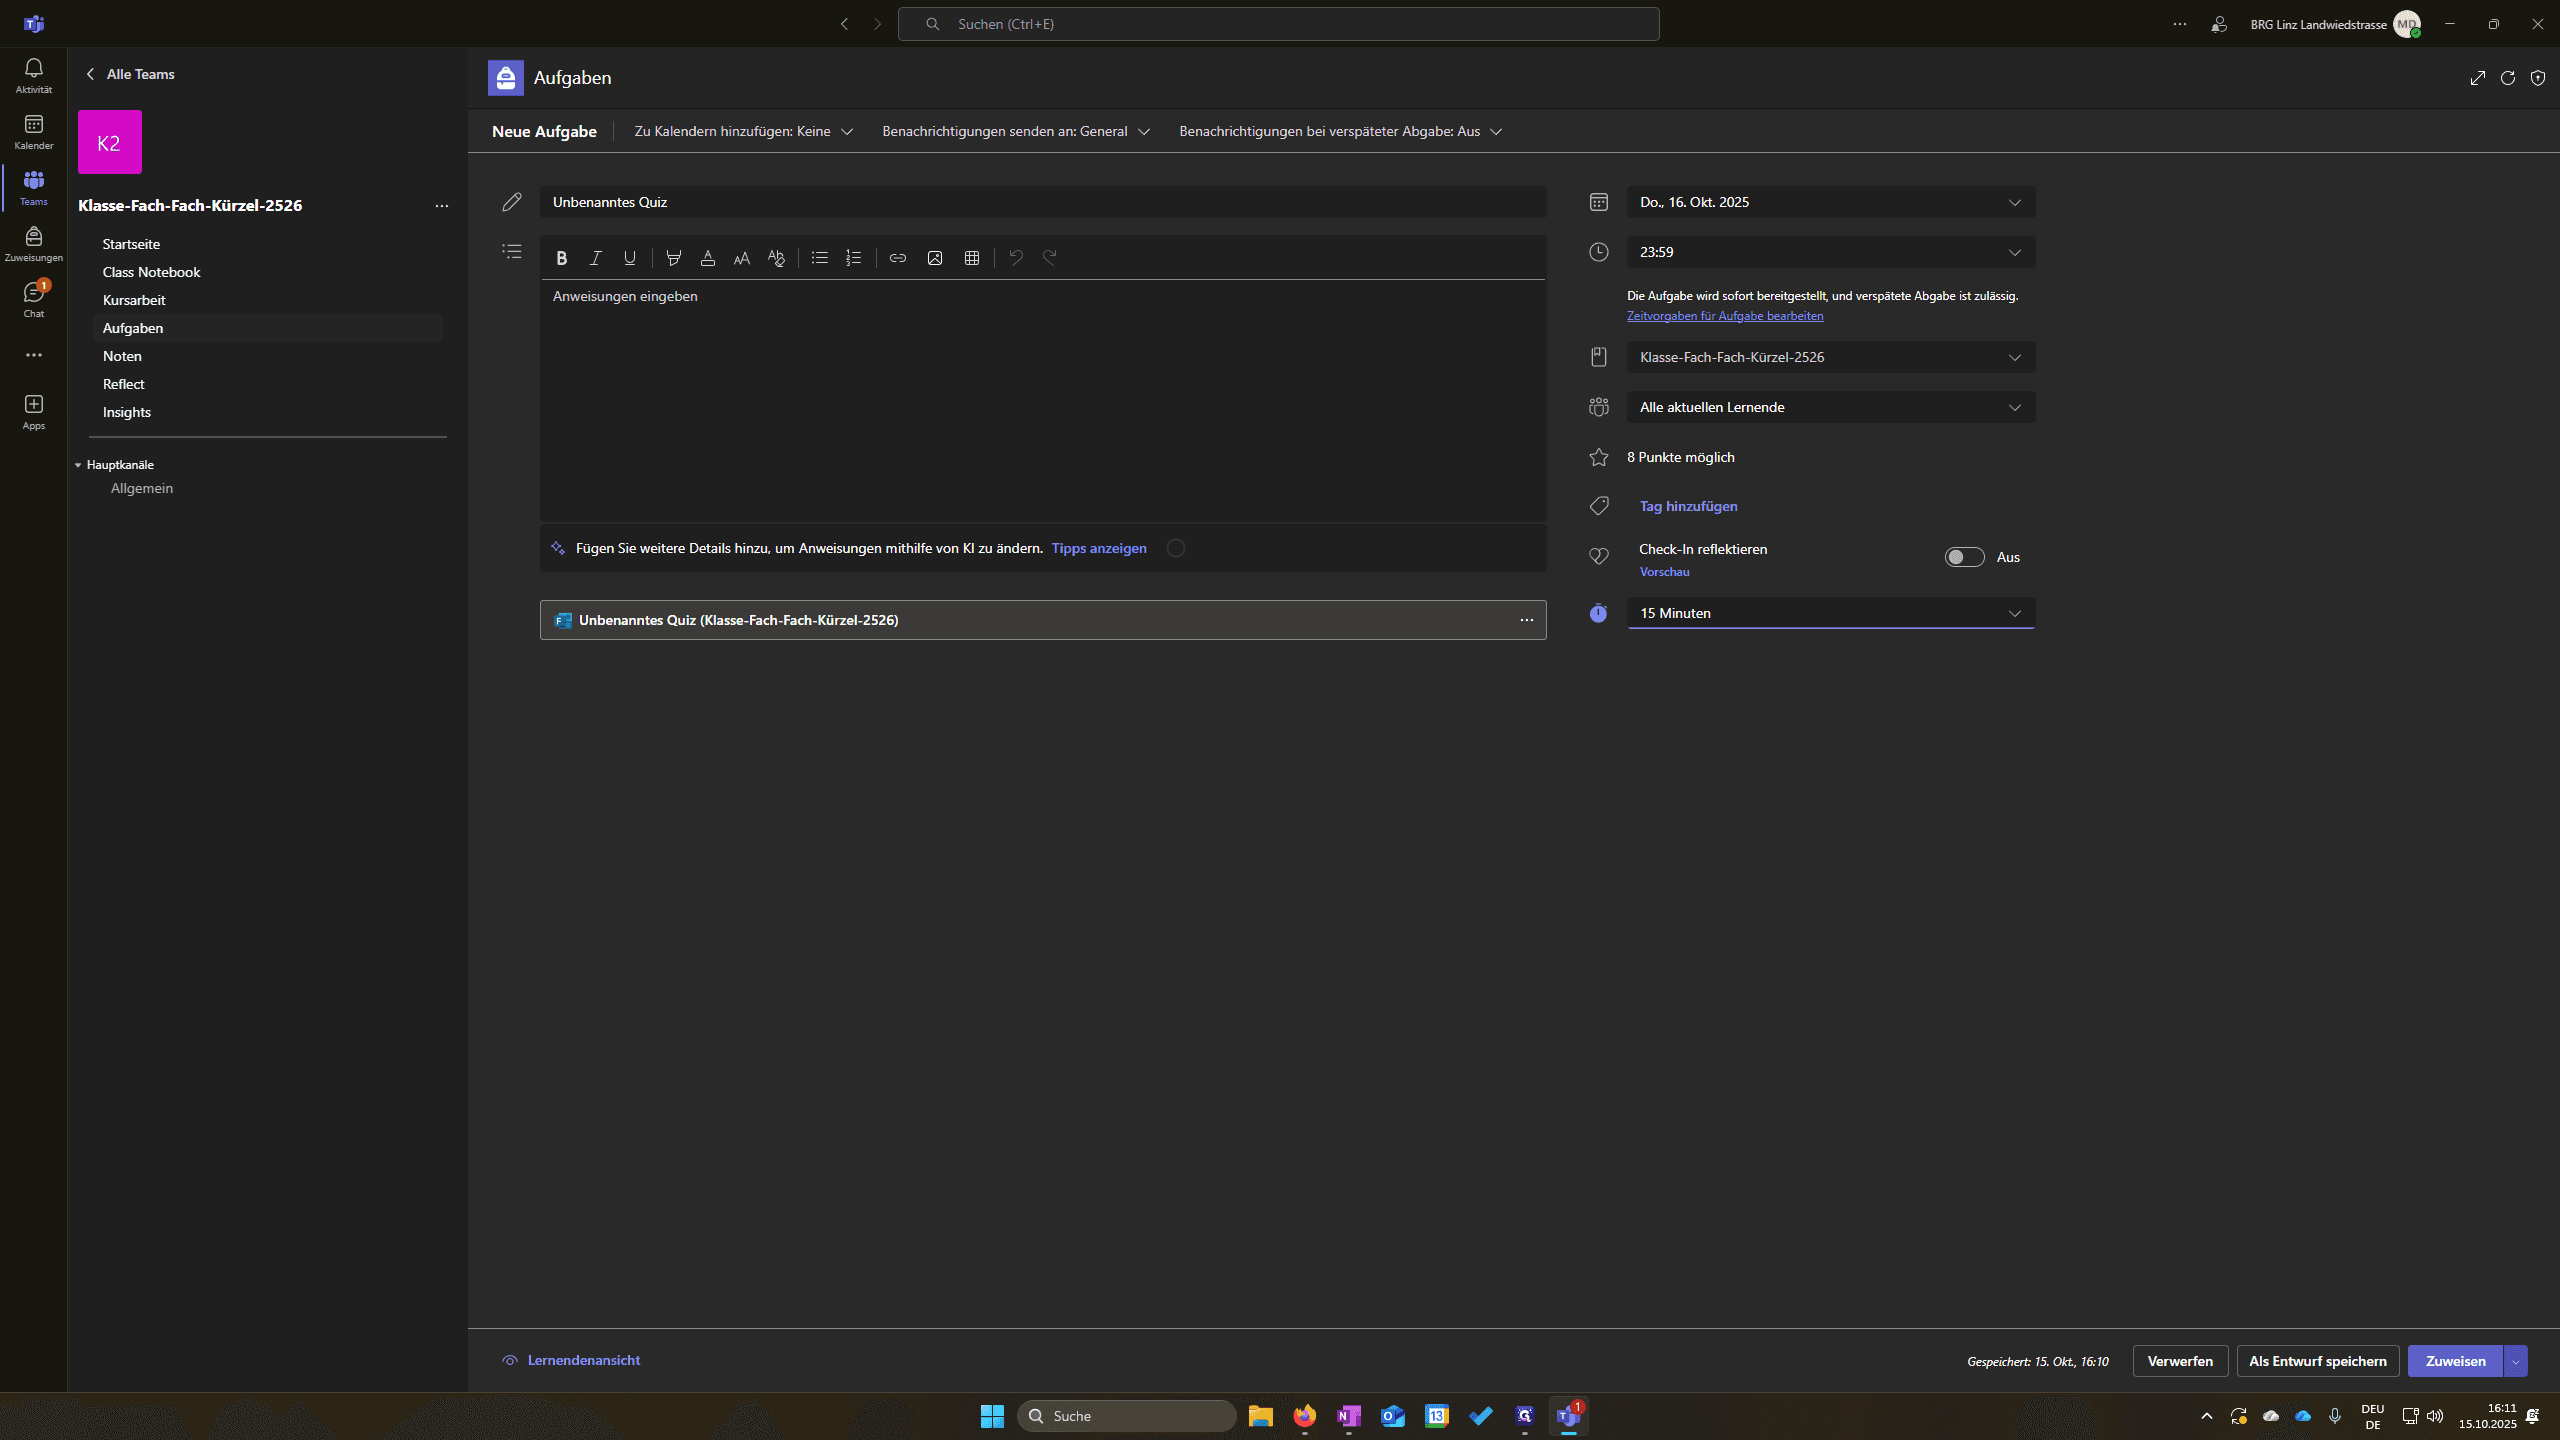Open late submission notification dropdown

(1341, 131)
